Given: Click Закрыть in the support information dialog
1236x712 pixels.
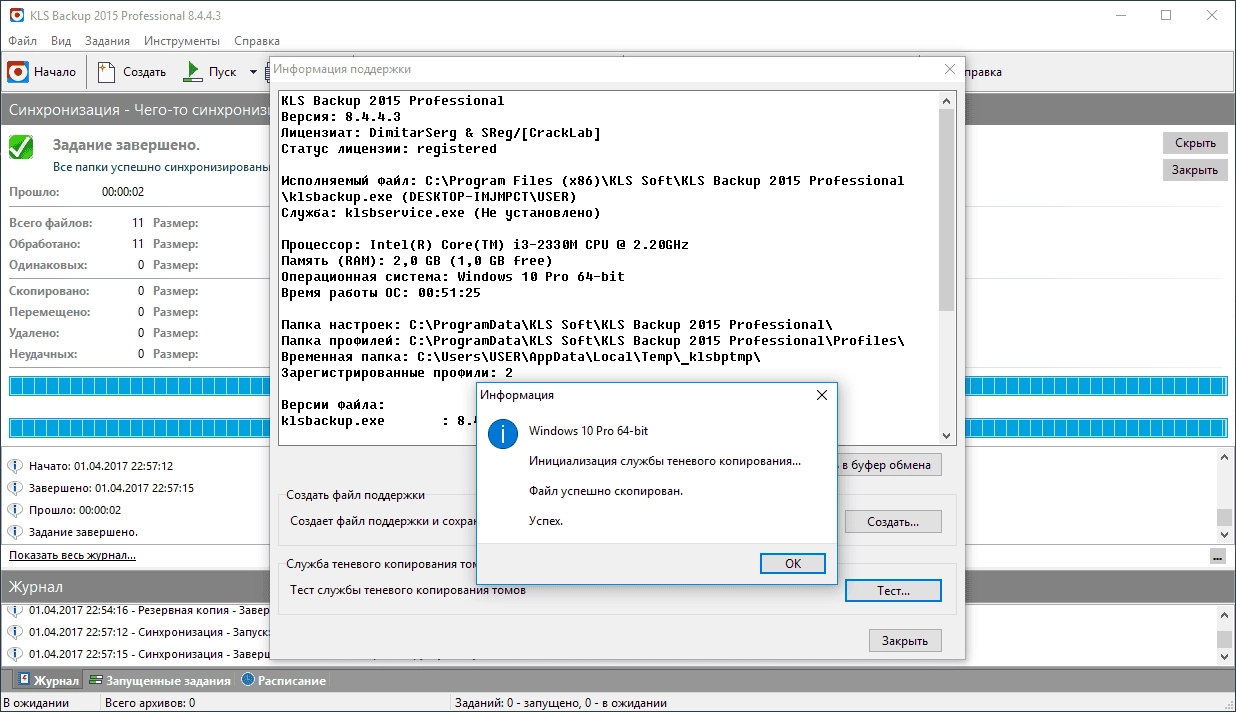Looking at the screenshot, I should pyautogui.click(x=905, y=641).
